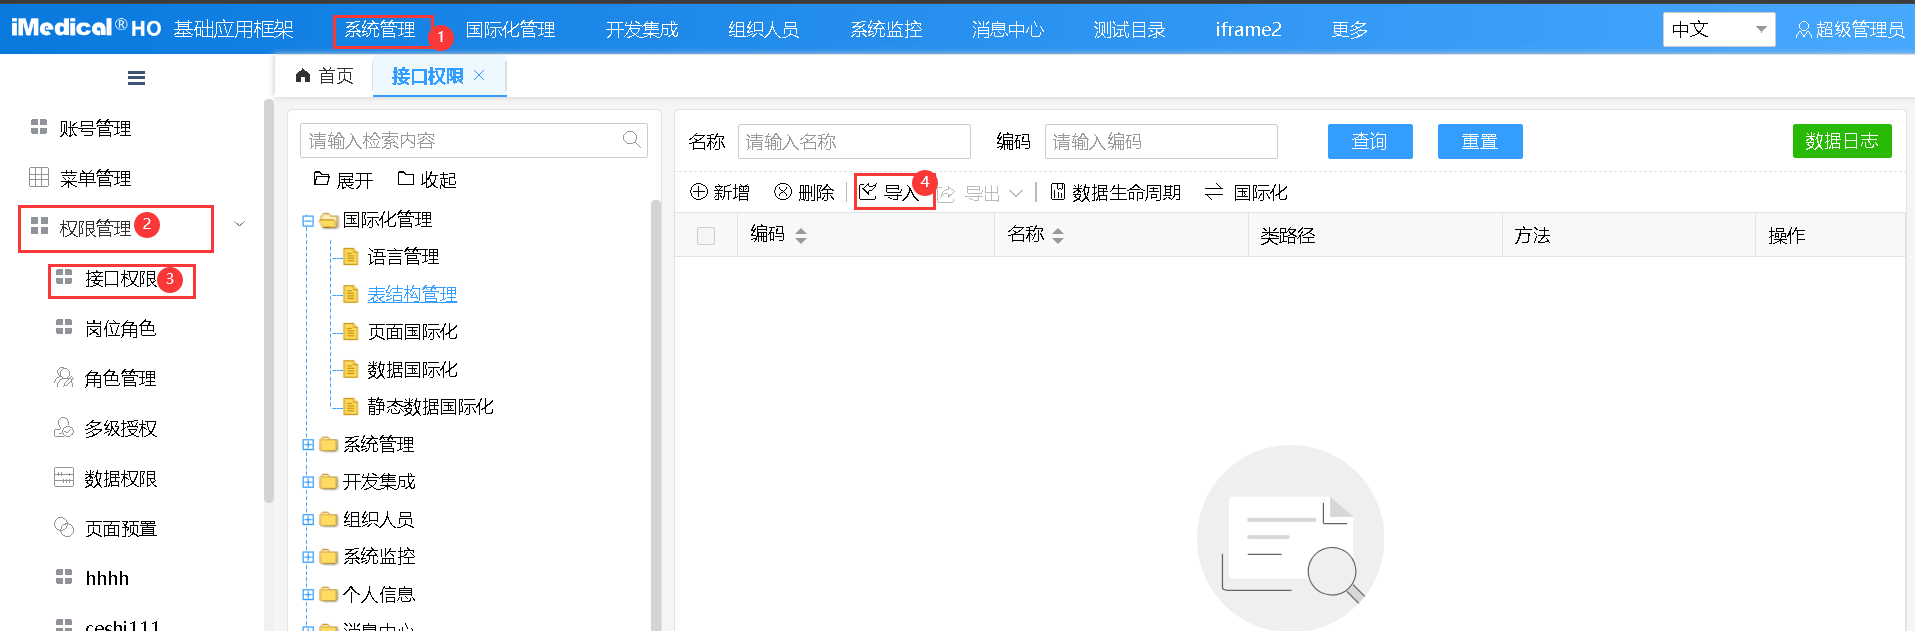
Task: Expand the 开发集成 tree node
Action: [308, 482]
